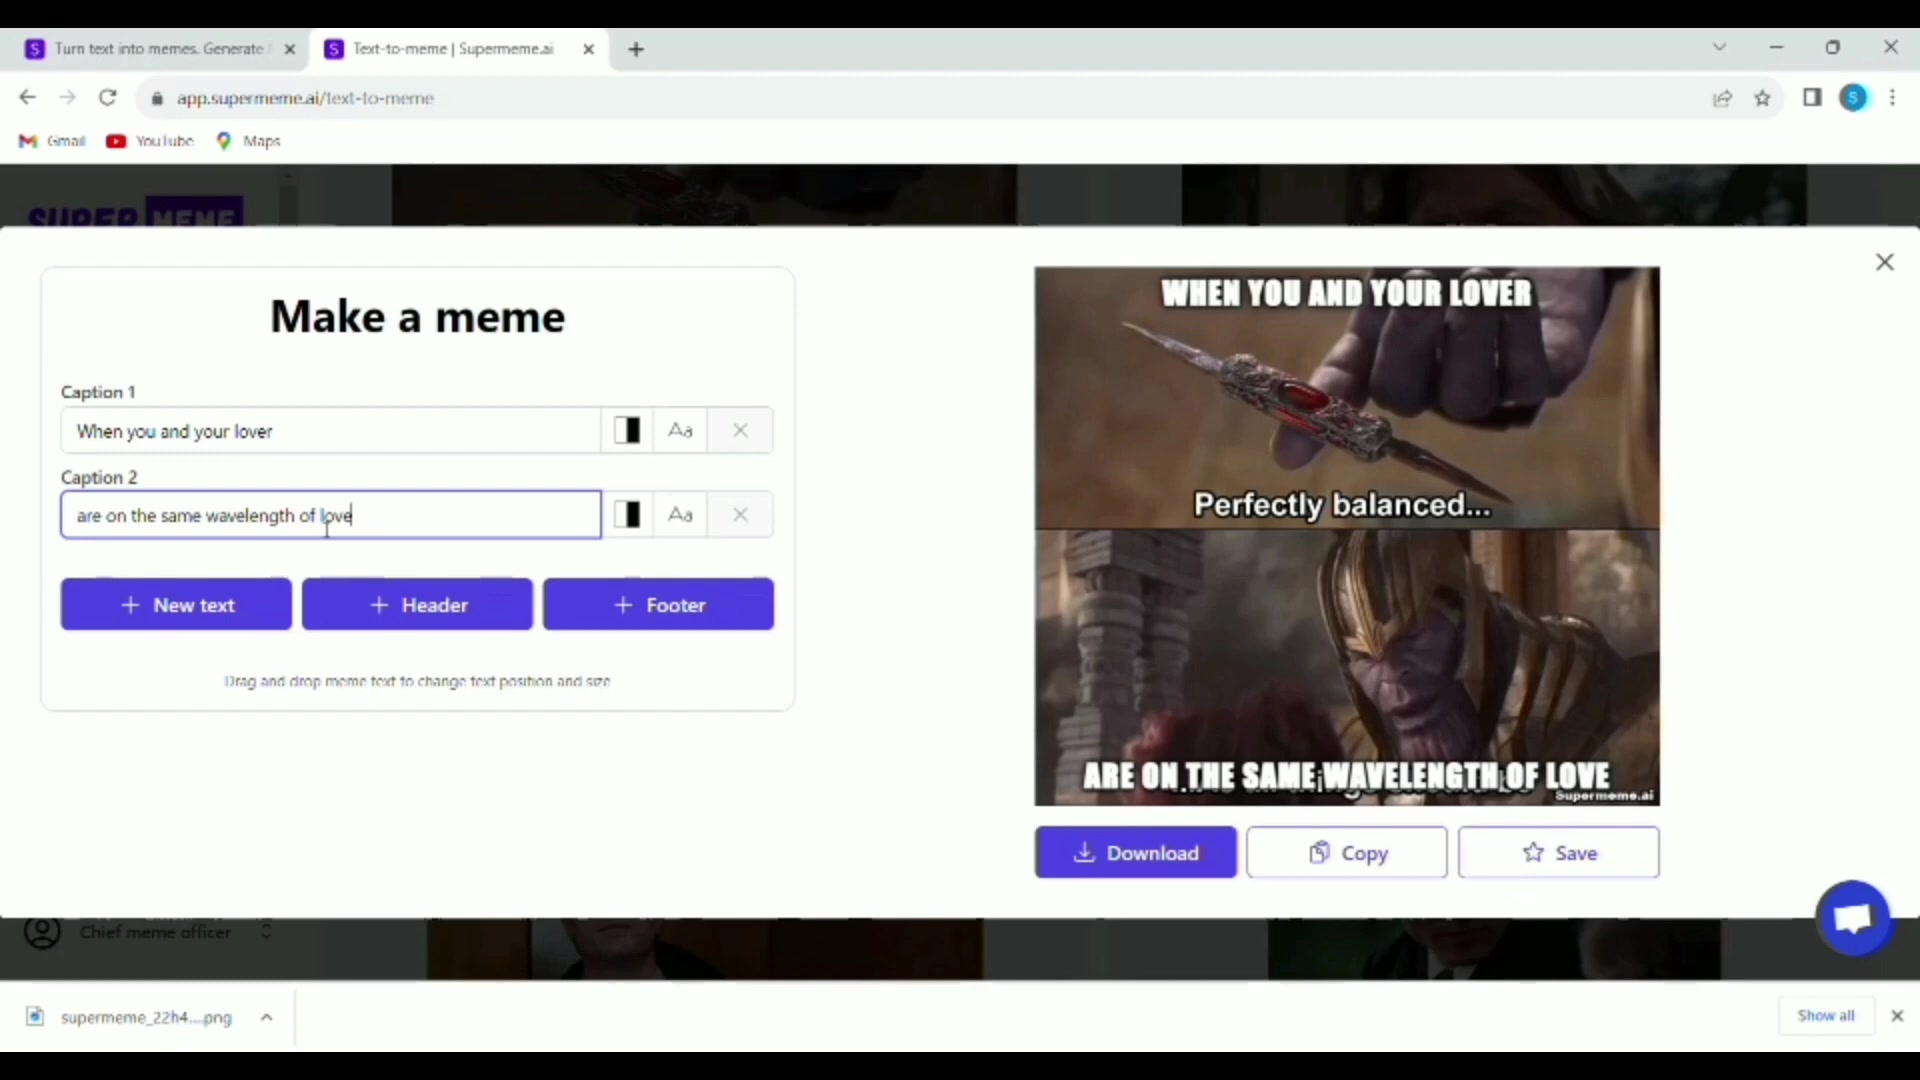Open the Chrome profile avatar
The image size is (1920, 1080).
[x=1853, y=97]
